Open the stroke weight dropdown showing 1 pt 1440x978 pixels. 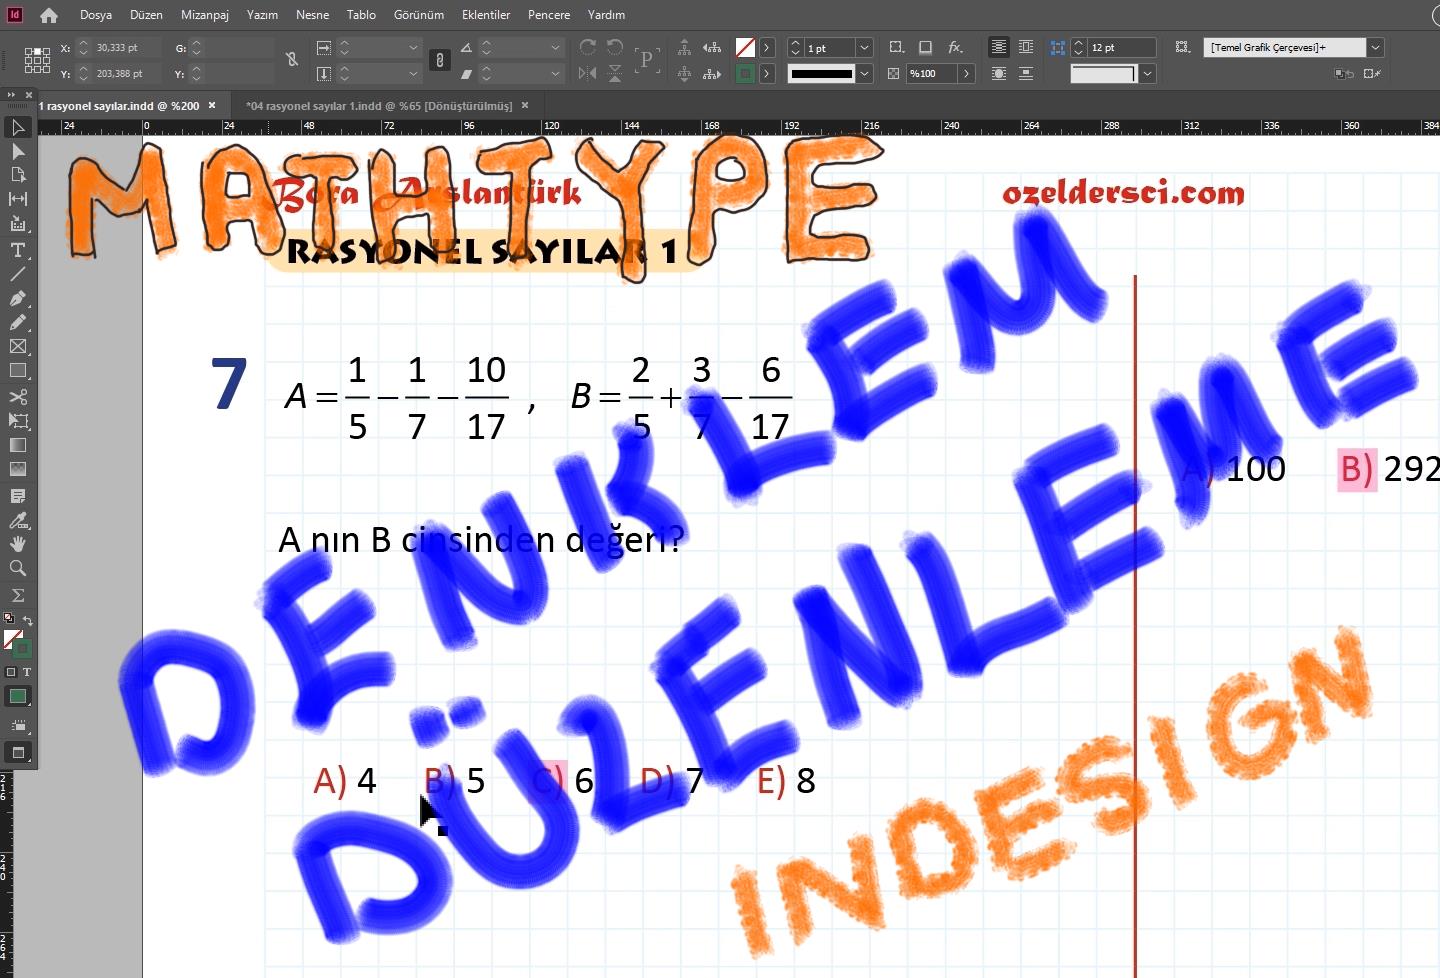[862, 48]
